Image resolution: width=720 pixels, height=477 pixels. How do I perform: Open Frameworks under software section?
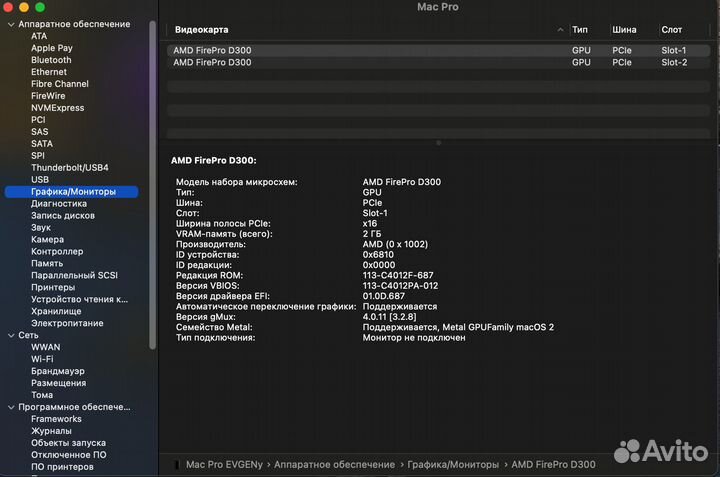click(56, 419)
